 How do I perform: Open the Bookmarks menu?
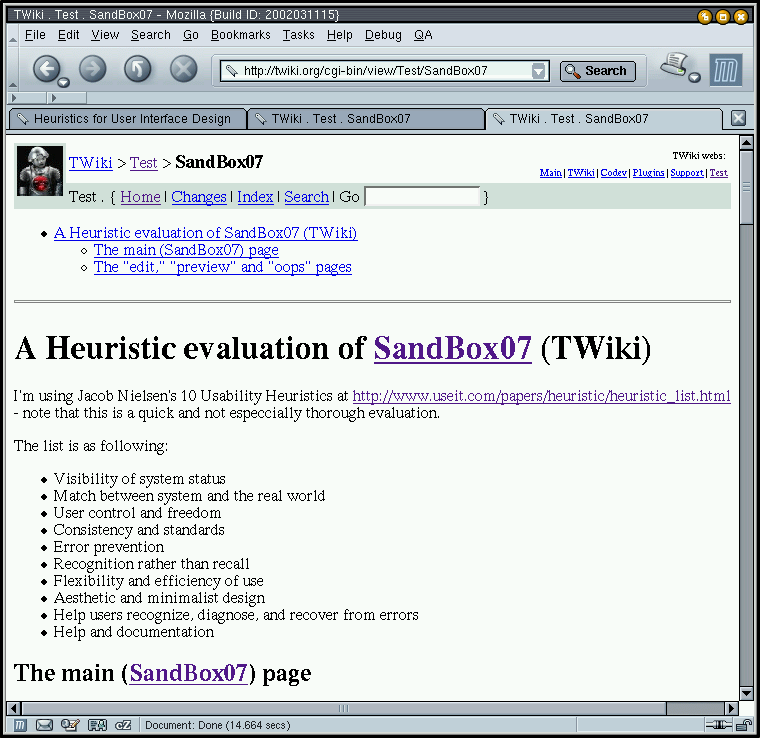240,35
